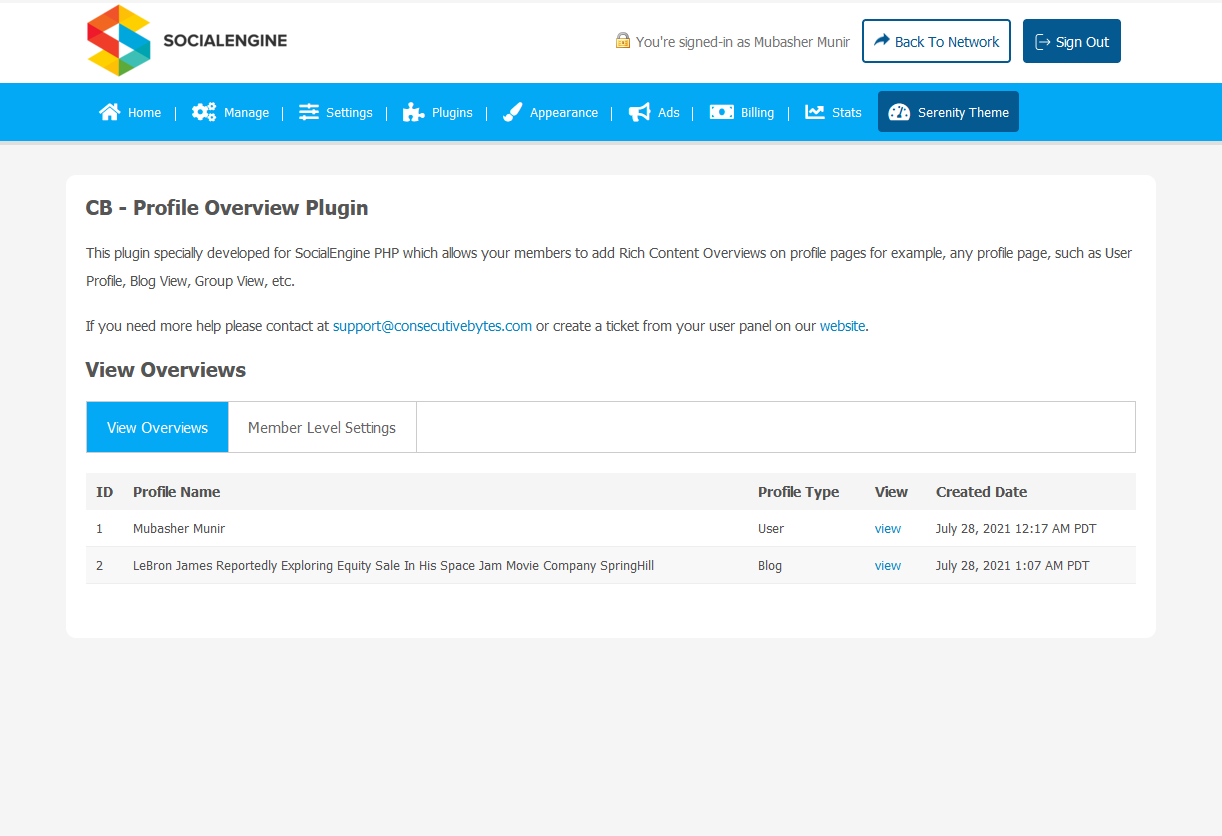Open the Serenity Theme menu

[948, 112]
